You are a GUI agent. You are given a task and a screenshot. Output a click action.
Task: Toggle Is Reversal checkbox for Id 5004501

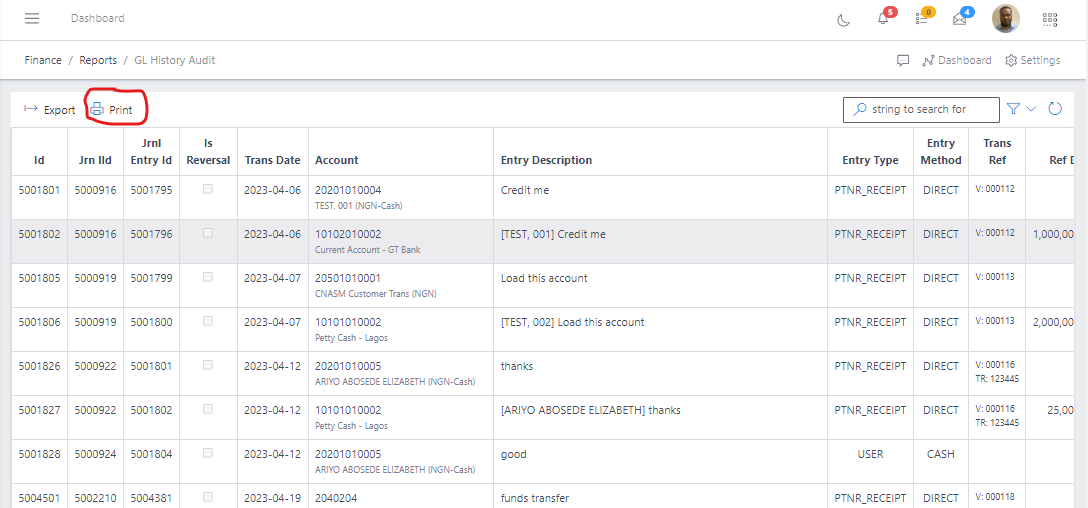pos(207,498)
